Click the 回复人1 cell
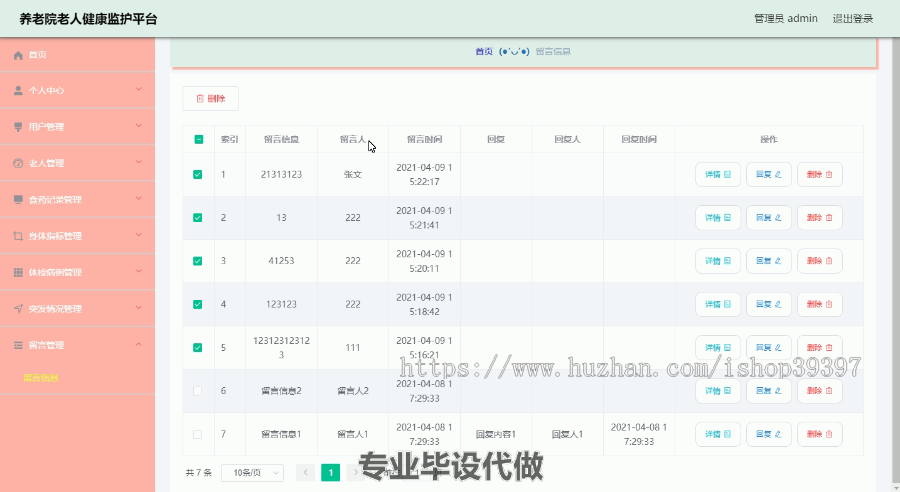Screen dimensions: 900x492 [568, 435]
